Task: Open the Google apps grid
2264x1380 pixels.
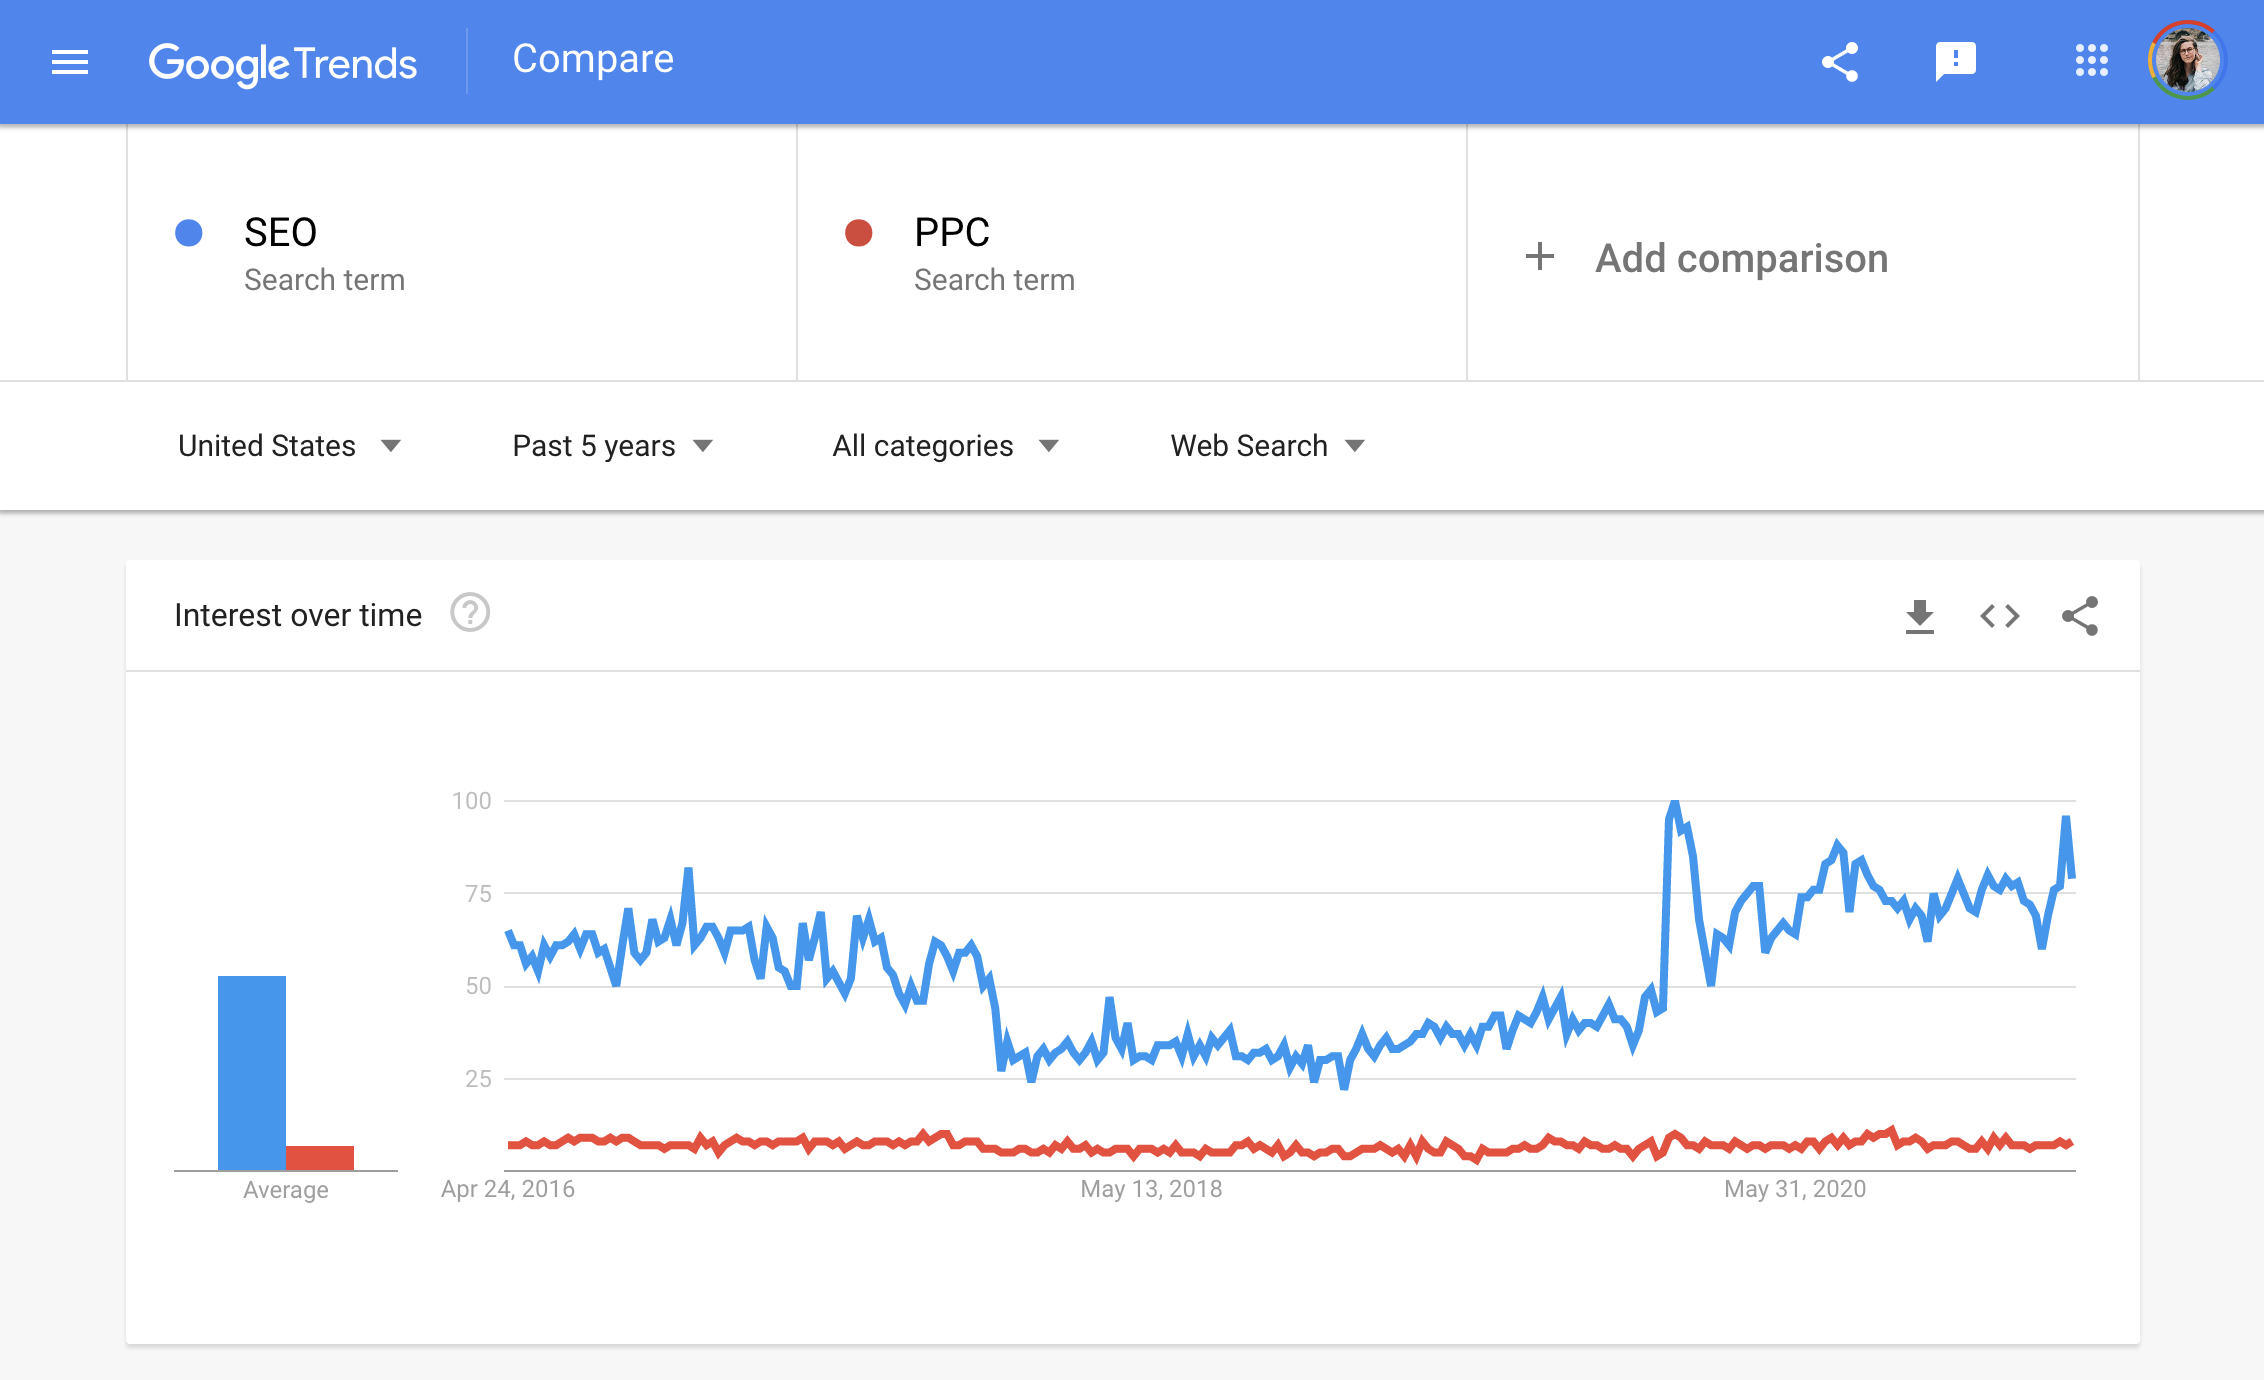Action: [x=2092, y=60]
